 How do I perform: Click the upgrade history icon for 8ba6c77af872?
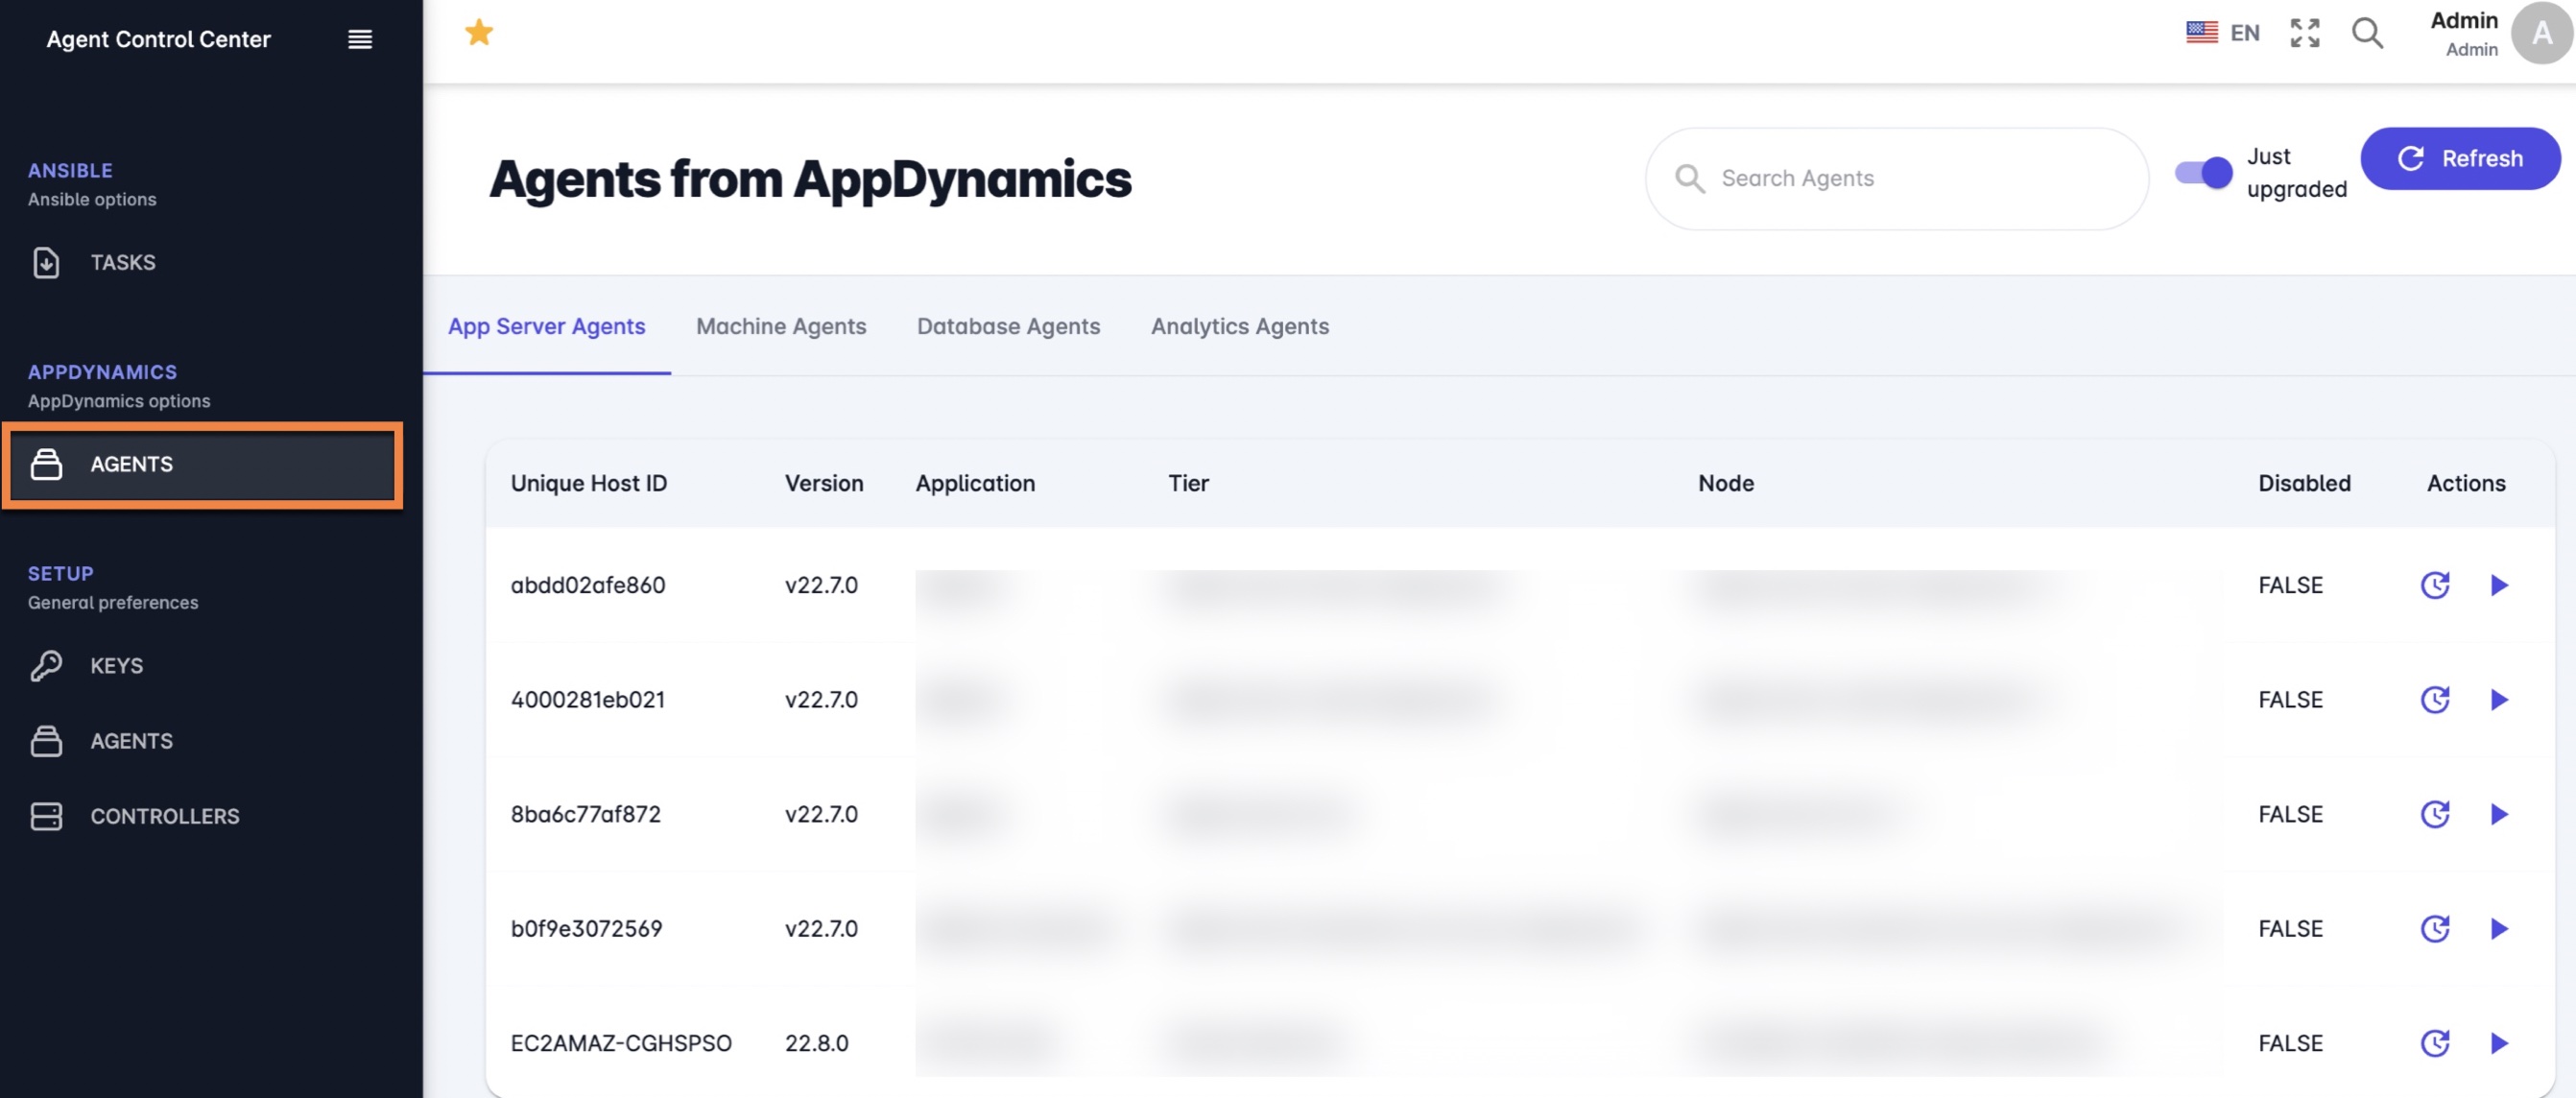tap(2434, 814)
